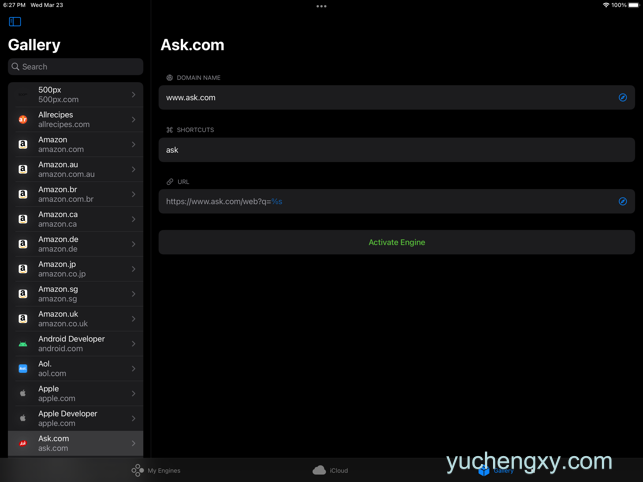
Task: Click the Wi-Fi status icon
Action: 606,5
